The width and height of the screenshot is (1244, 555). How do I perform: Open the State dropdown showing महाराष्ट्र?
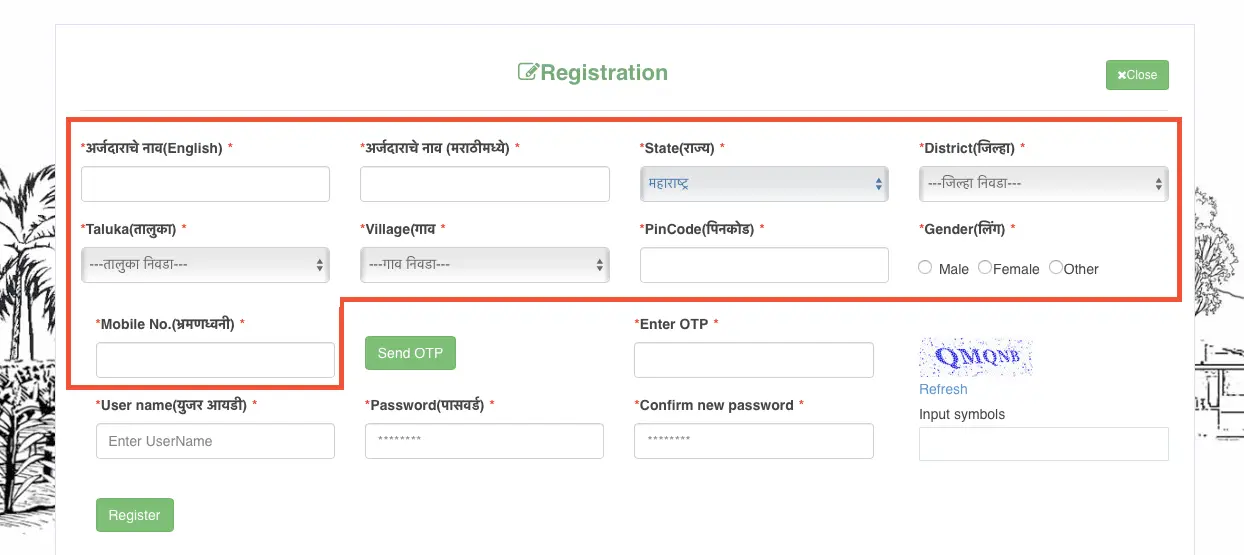pyautogui.click(x=764, y=184)
